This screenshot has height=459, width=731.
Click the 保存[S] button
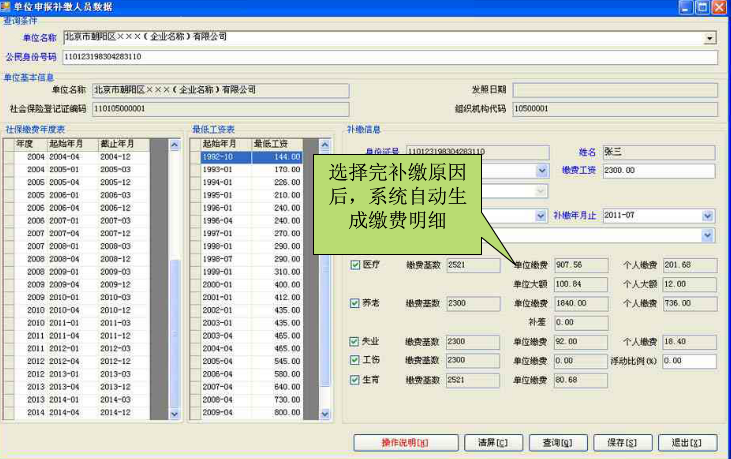pyautogui.click(x=622, y=443)
